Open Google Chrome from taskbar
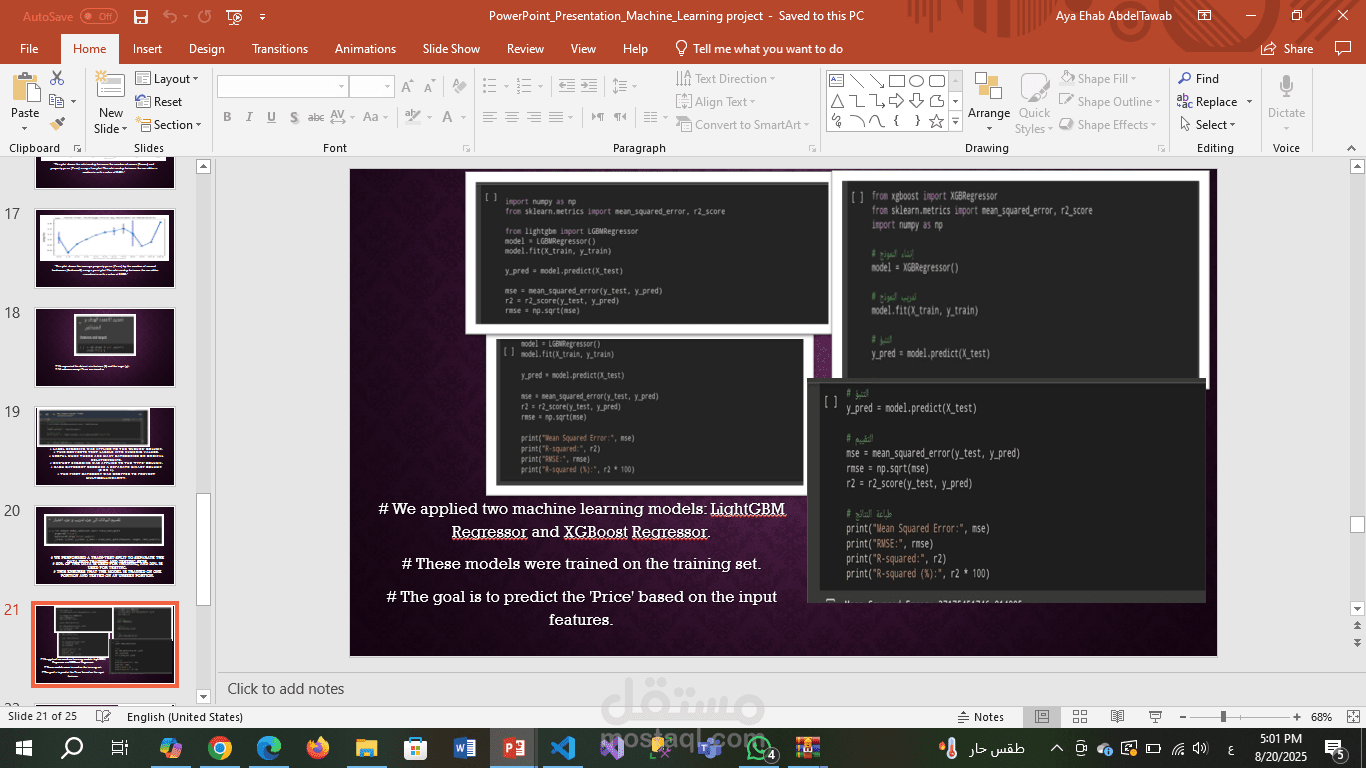Image resolution: width=1366 pixels, height=768 pixels. coord(220,747)
